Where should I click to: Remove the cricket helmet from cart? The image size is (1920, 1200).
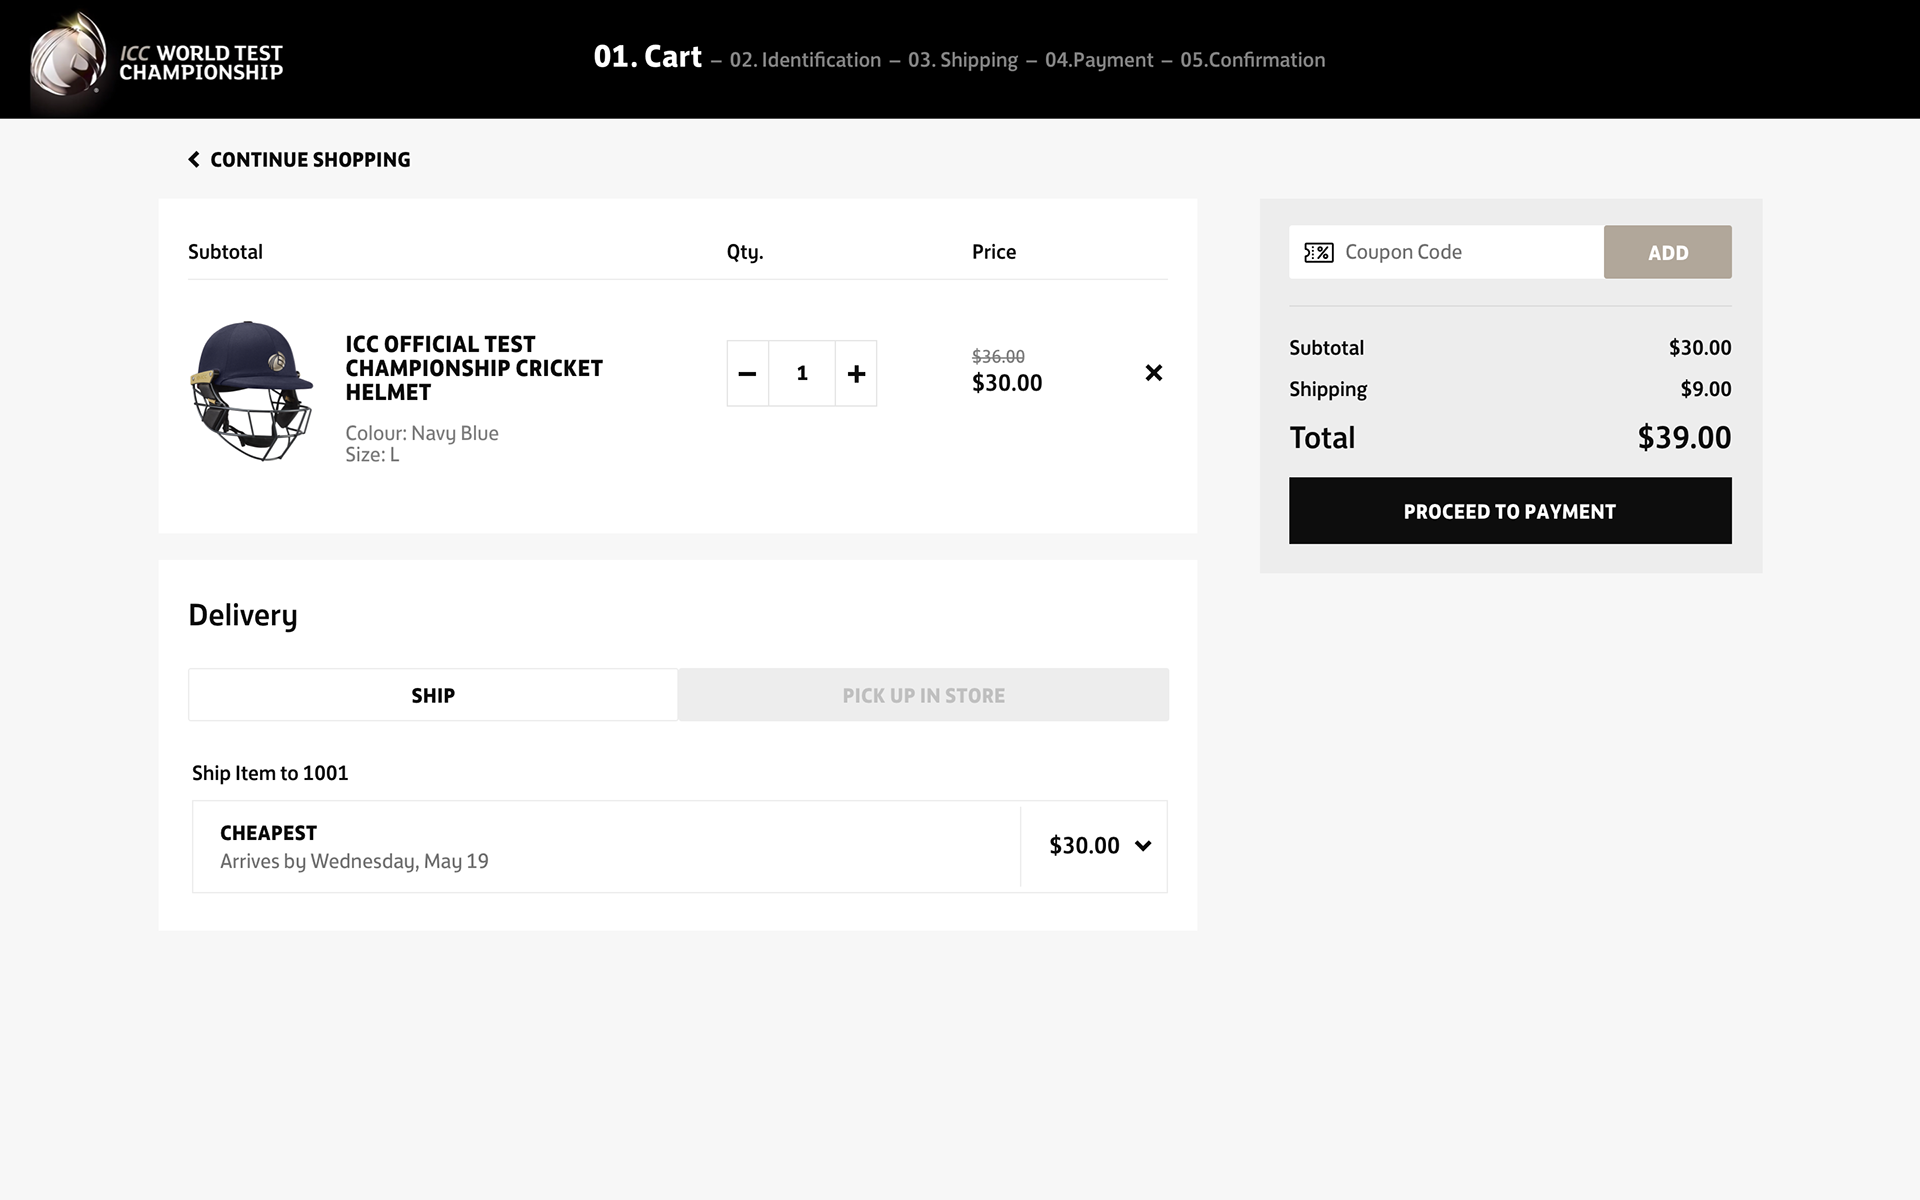point(1153,373)
